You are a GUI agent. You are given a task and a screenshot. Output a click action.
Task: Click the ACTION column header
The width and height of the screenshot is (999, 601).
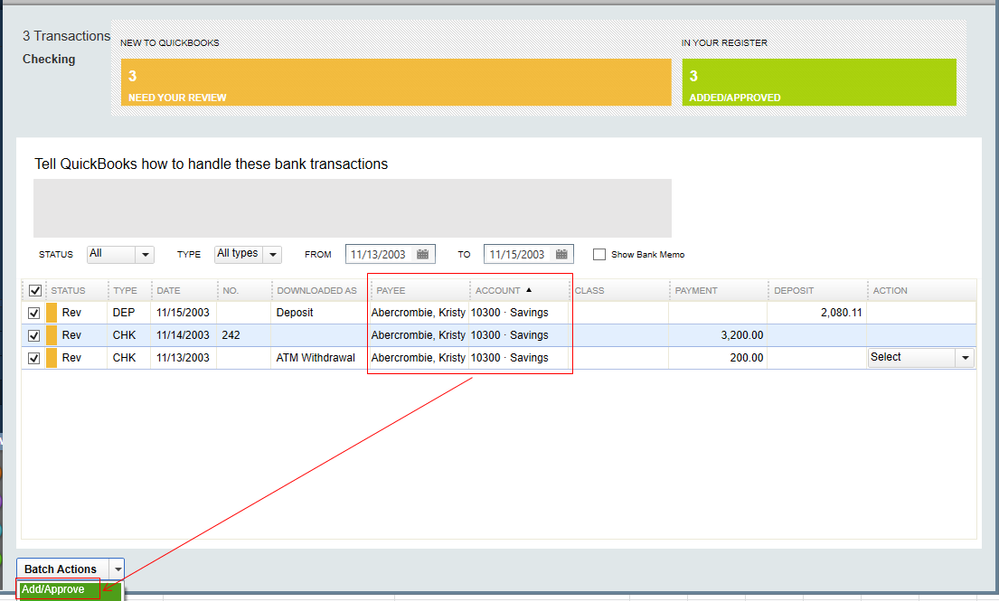pyautogui.click(x=922, y=291)
